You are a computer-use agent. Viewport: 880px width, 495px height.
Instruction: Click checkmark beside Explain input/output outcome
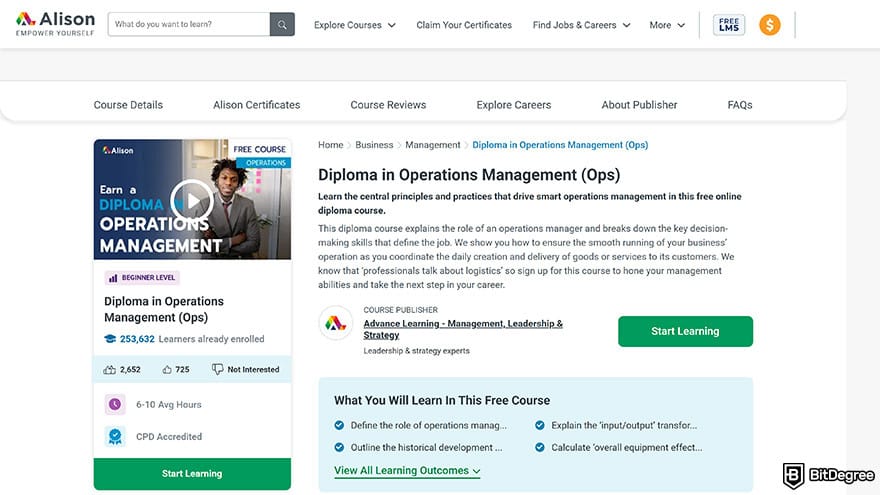point(539,425)
